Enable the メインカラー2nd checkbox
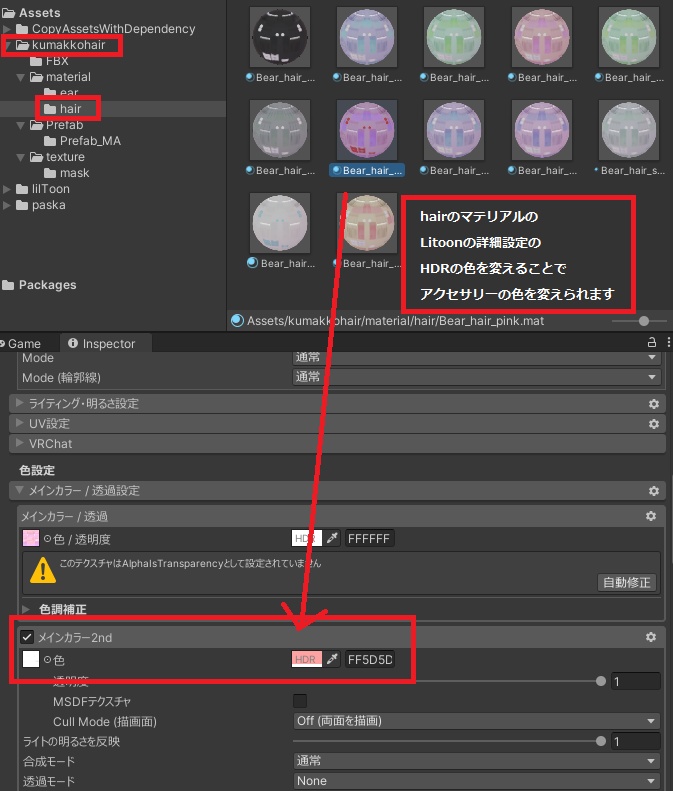673x791 pixels. coord(27,637)
